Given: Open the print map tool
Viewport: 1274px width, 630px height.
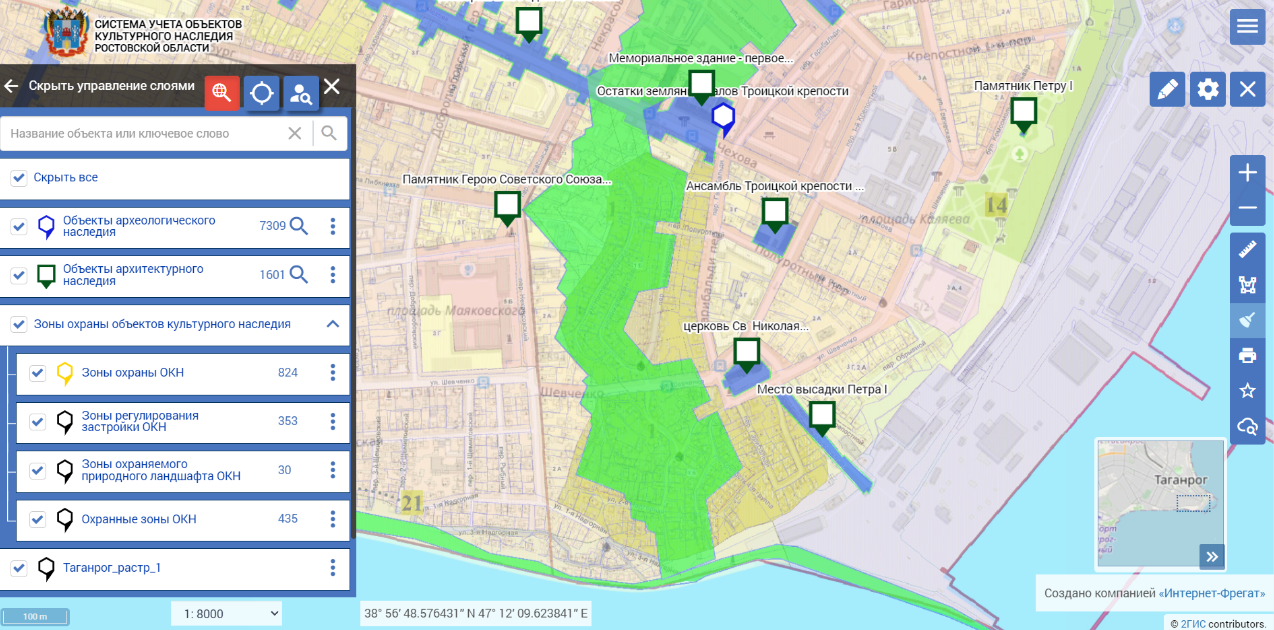Looking at the screenshot, I should (1247, 355).
